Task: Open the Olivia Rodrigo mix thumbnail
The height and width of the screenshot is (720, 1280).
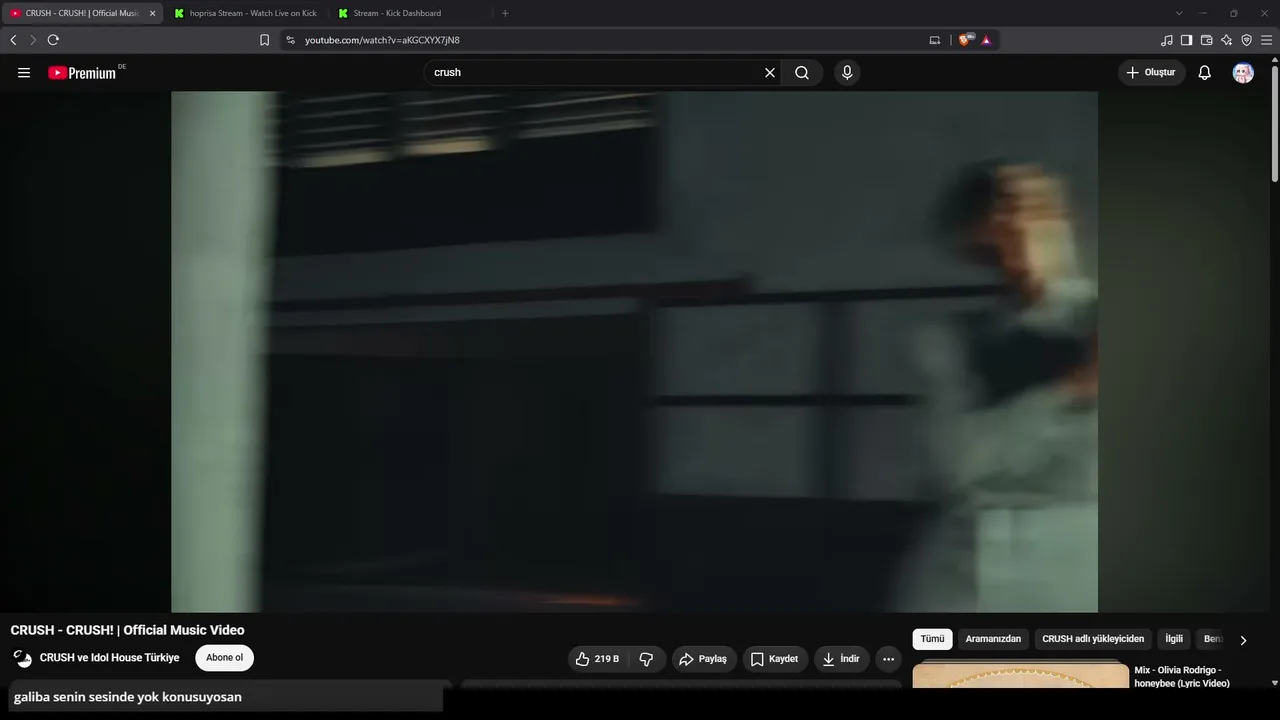Action: coord(1020,676)
